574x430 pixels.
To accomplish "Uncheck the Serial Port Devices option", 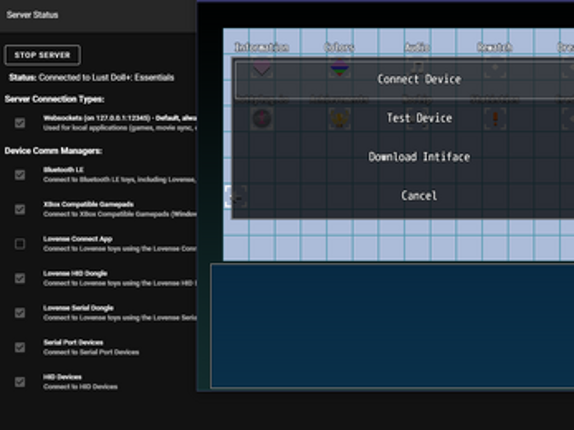I will [20, 347].
